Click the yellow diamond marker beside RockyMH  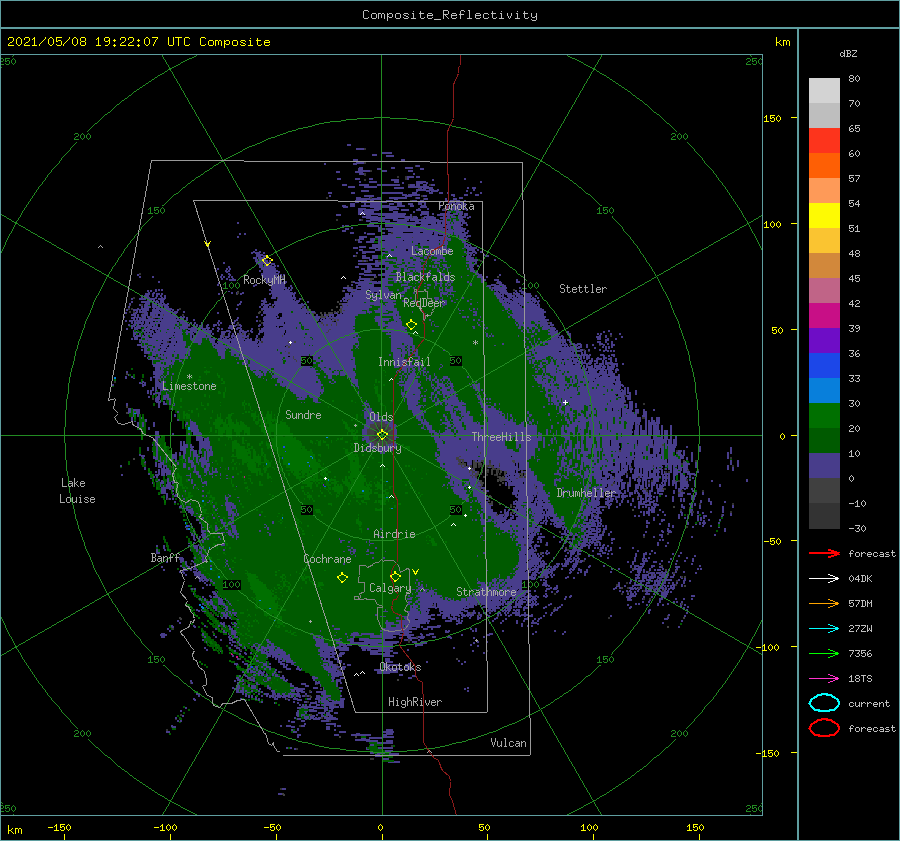pyautogui.click(x=267, y=261)
